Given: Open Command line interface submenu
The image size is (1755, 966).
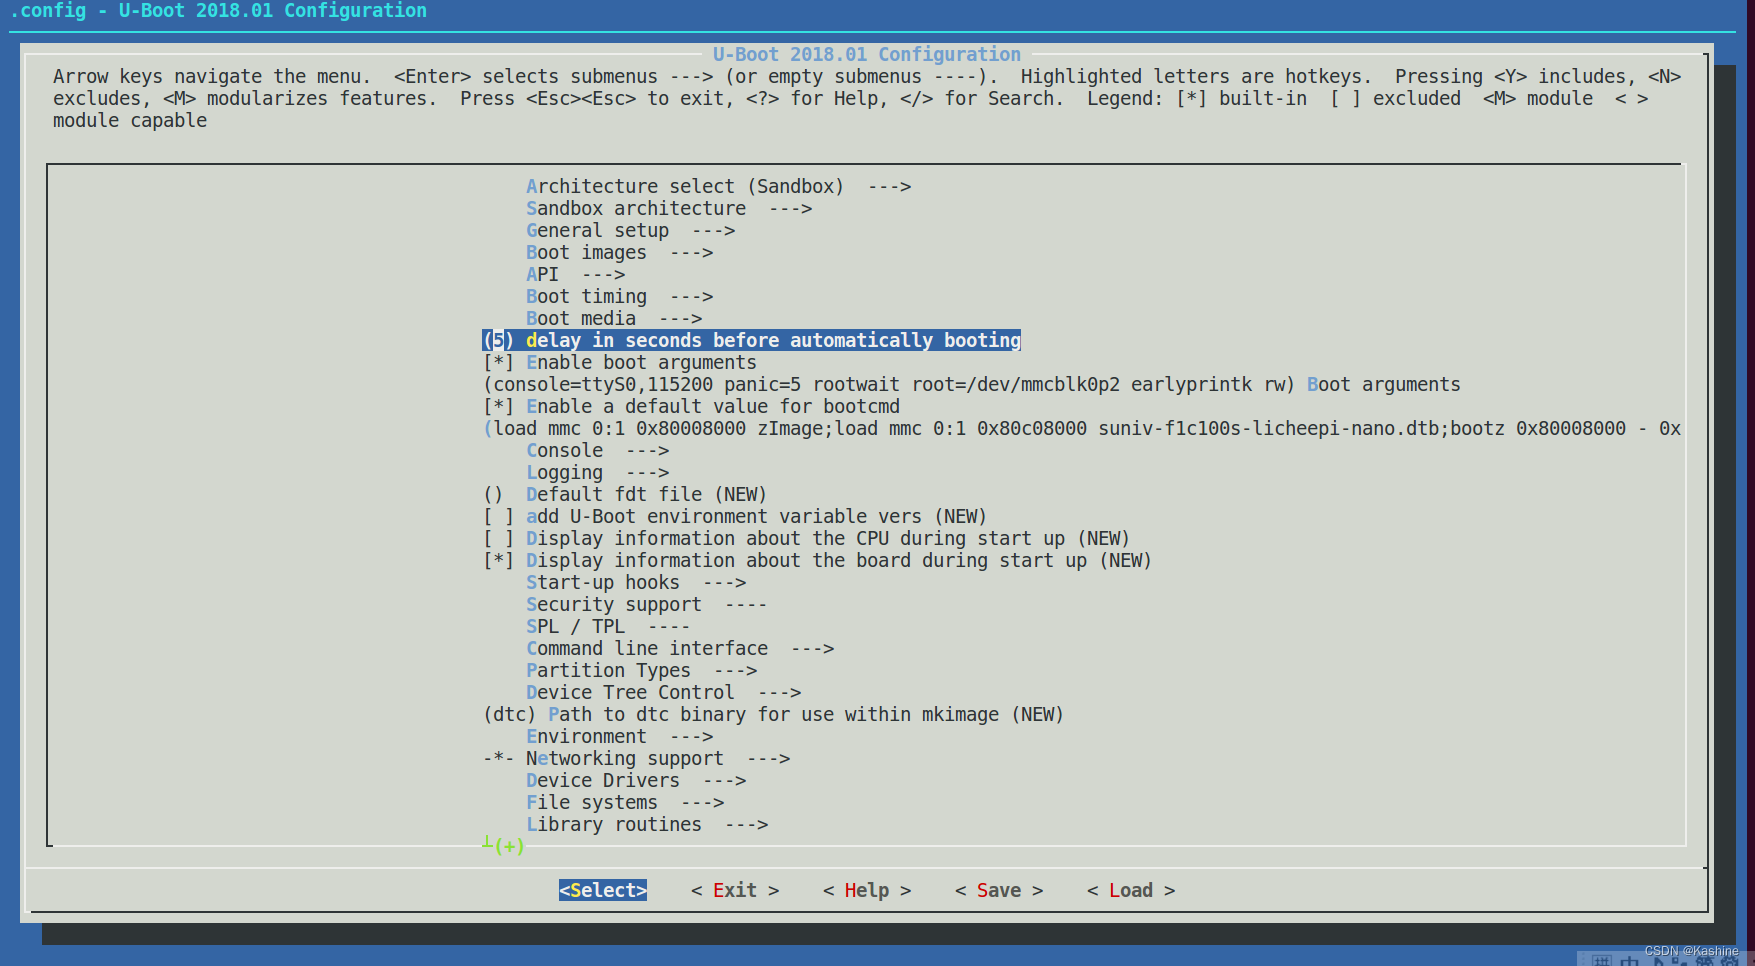Looking at the screenshot, I should 646,649.
